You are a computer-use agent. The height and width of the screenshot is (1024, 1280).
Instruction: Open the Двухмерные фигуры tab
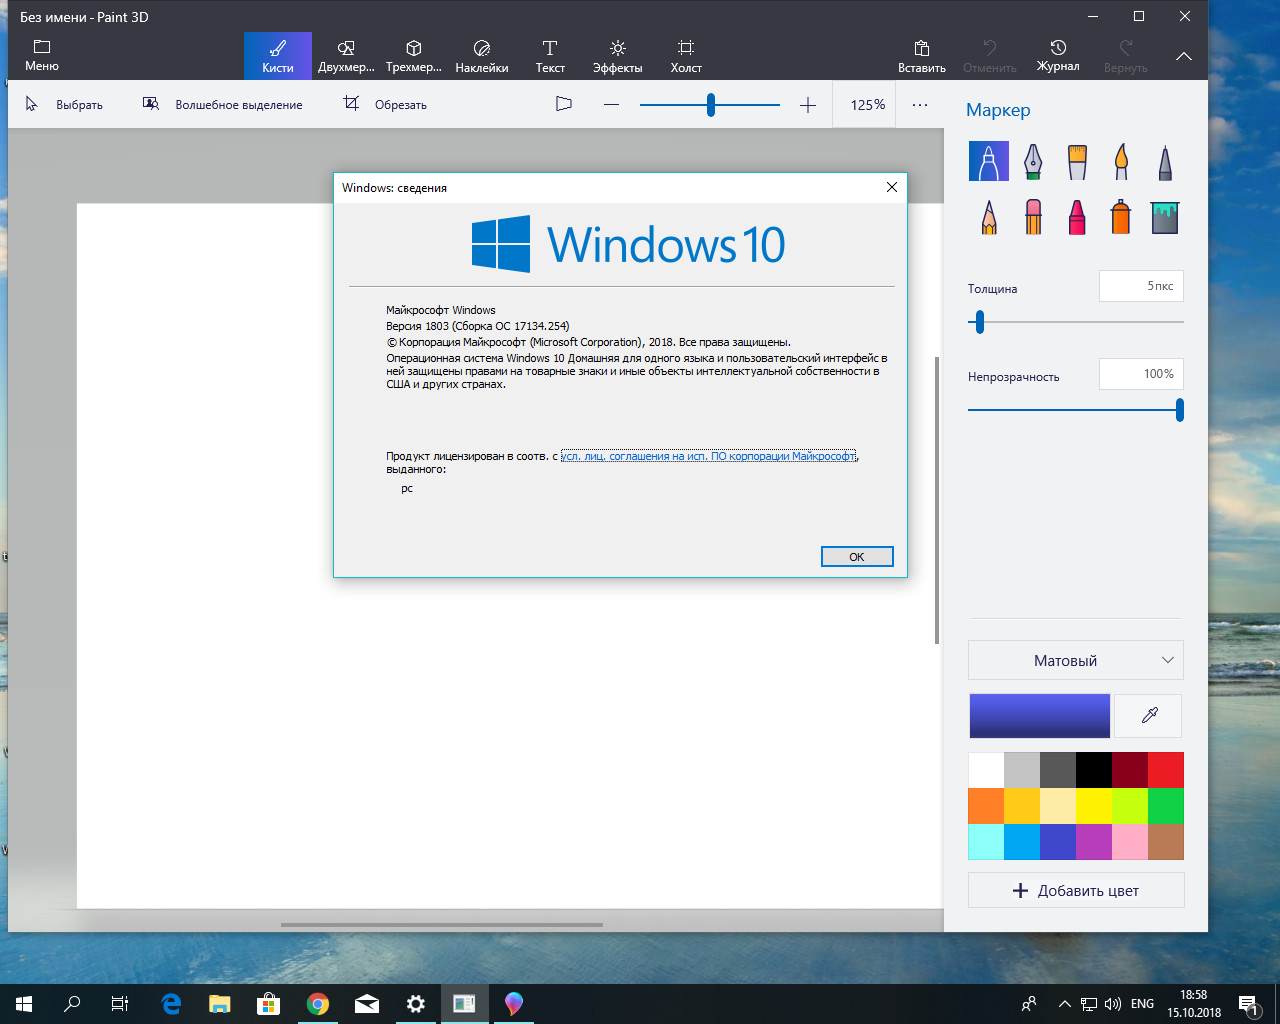pos(346,56)
